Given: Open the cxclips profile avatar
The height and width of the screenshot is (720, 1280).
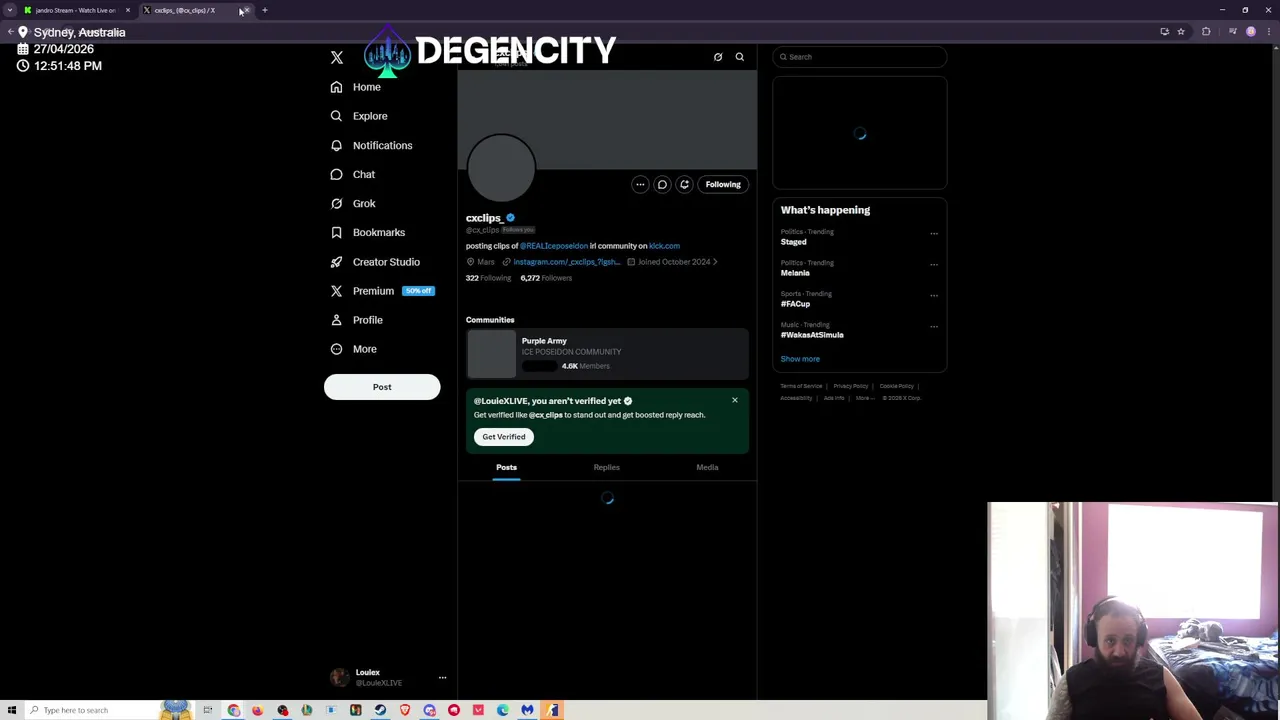Looking at the screenshot, I should [501, 168].
